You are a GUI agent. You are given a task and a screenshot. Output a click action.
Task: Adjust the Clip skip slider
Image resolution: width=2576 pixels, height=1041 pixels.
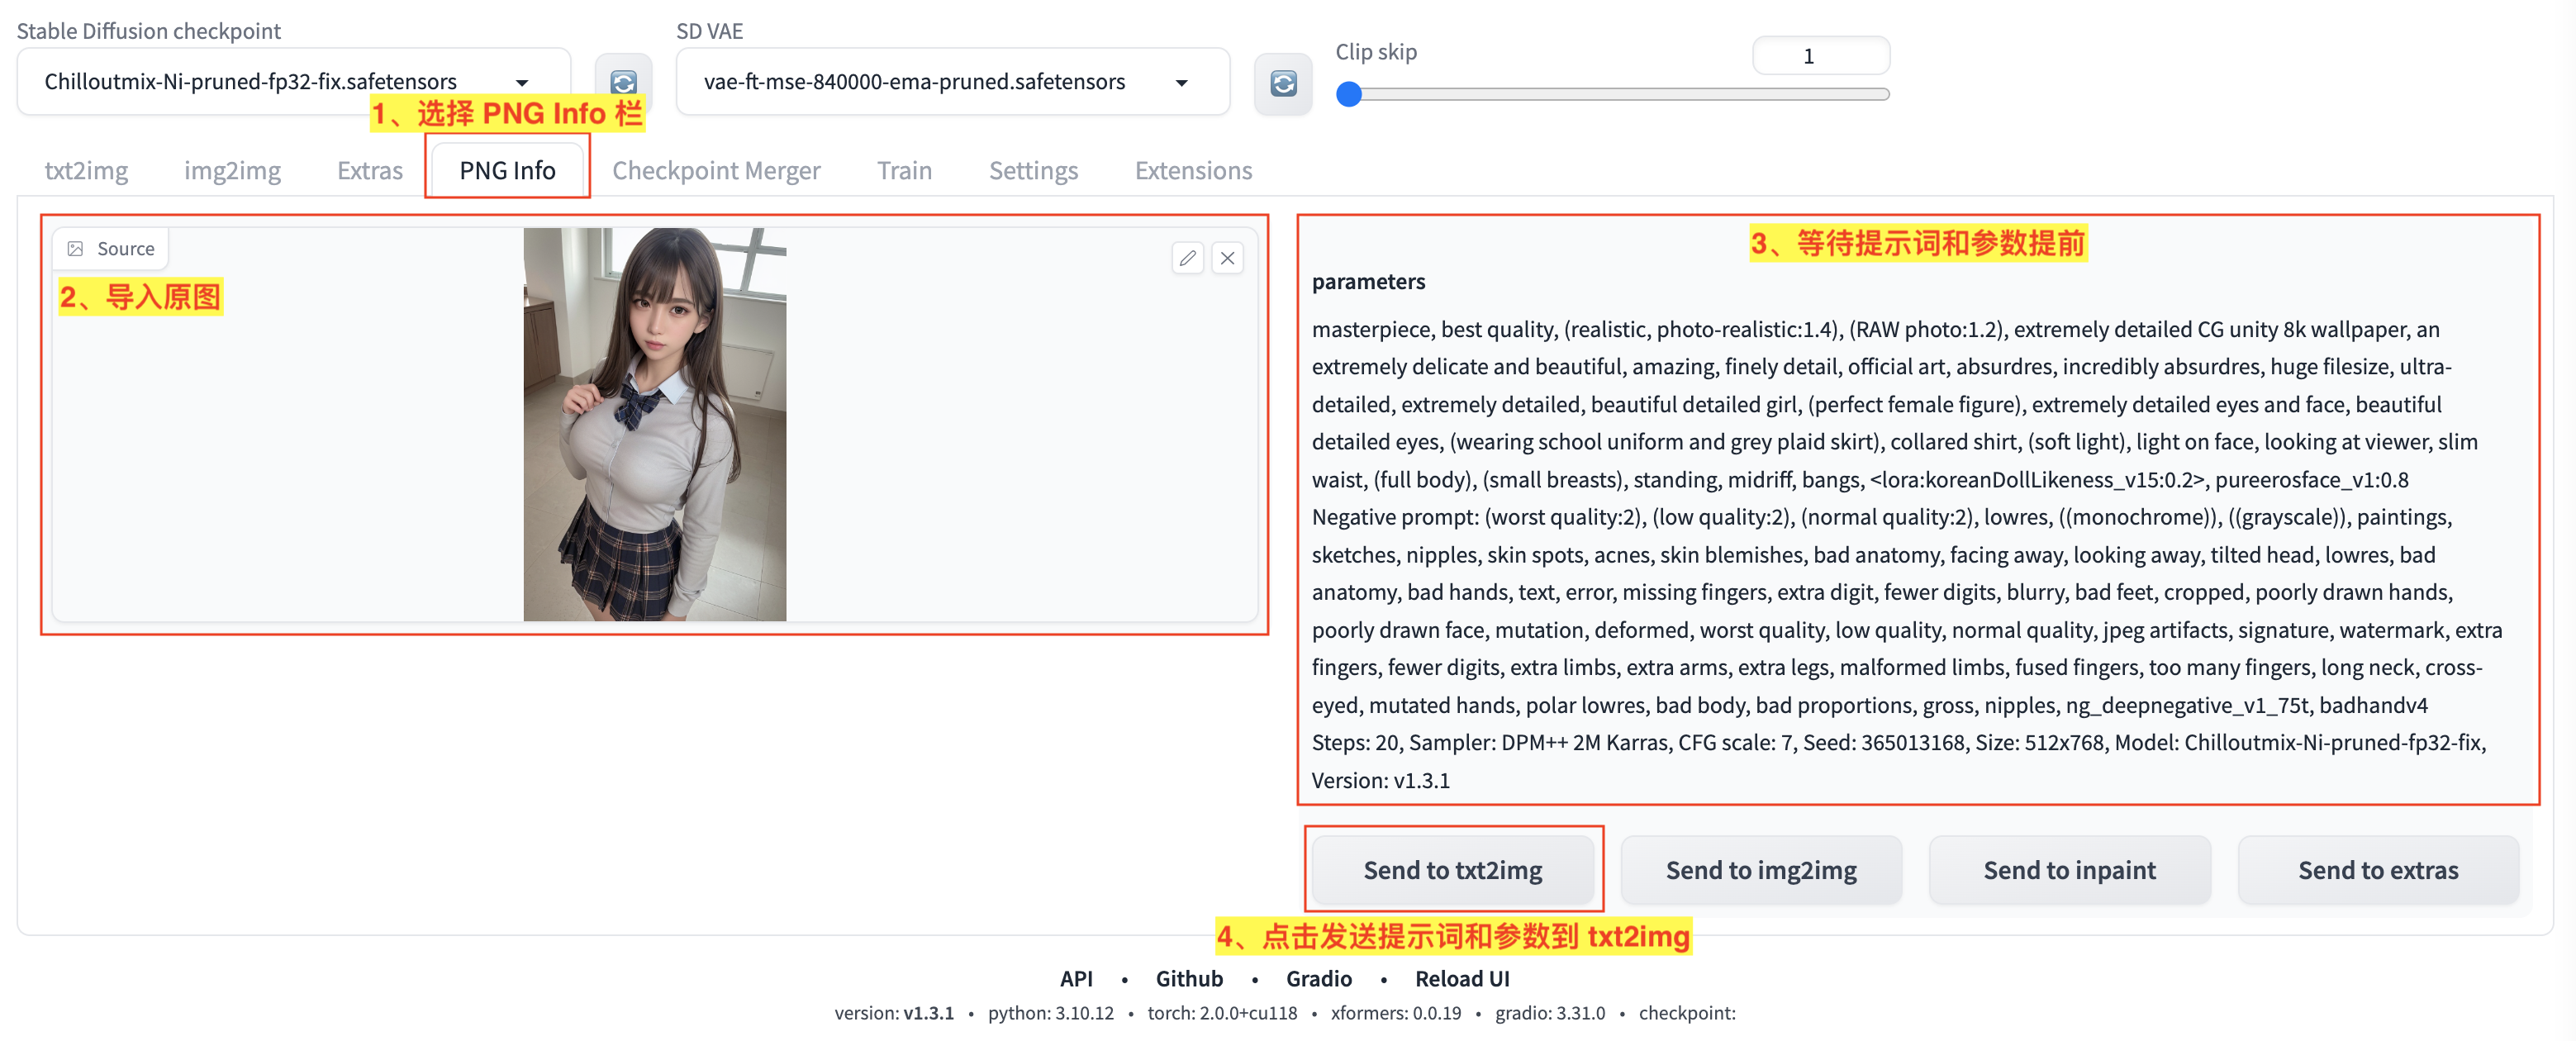1348,94
